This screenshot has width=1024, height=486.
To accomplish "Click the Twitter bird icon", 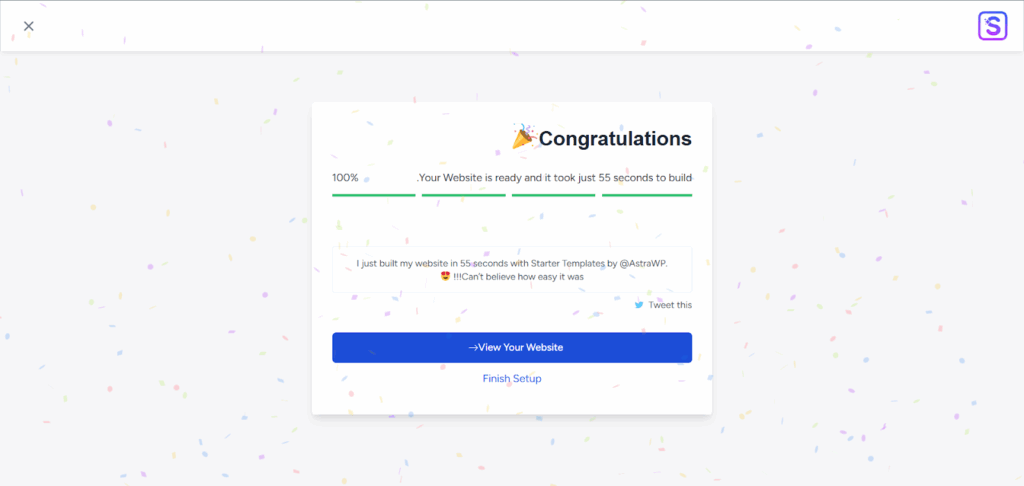I will (639, 305).
